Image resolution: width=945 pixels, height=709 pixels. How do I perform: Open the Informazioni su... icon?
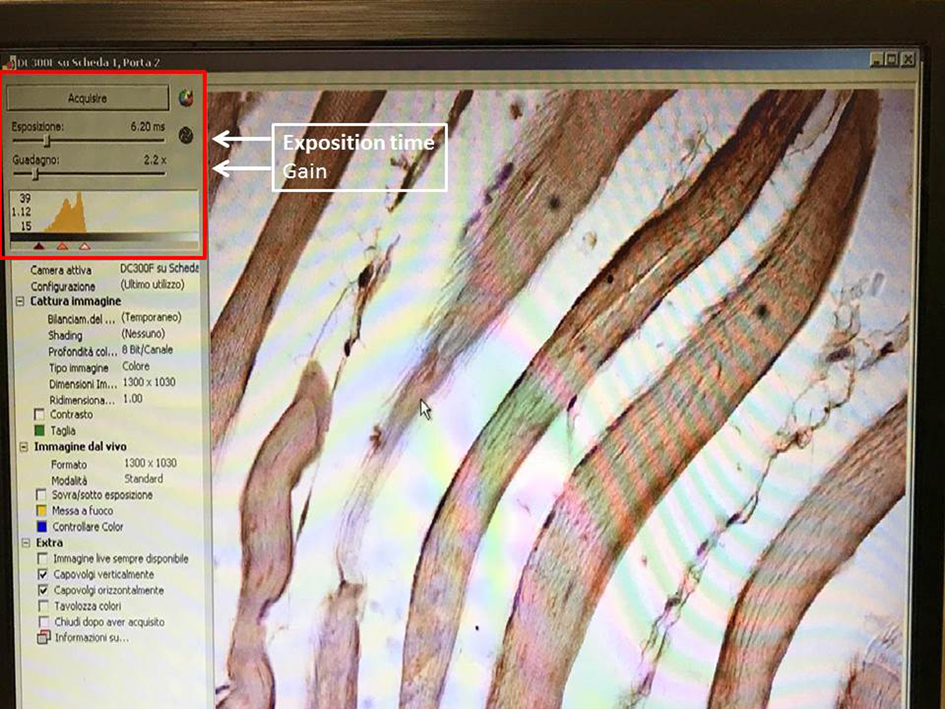43,637
